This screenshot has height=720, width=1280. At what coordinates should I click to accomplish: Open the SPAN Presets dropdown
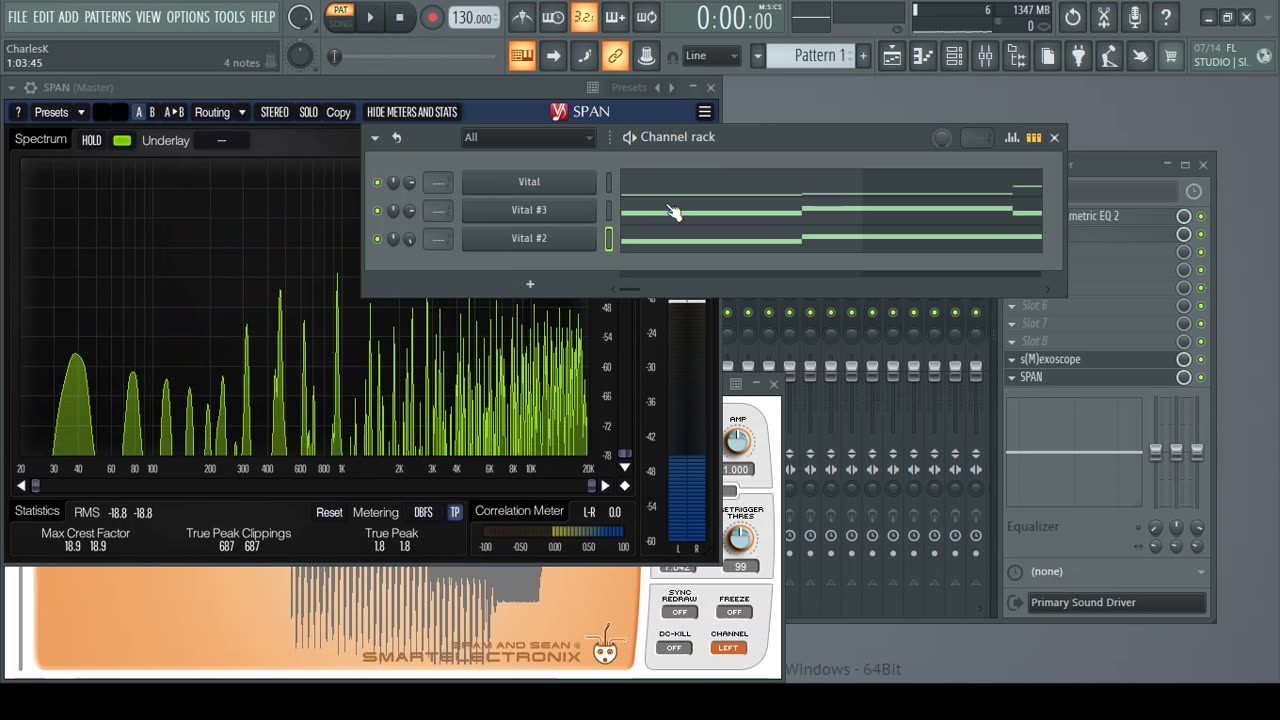coord(59,112)
